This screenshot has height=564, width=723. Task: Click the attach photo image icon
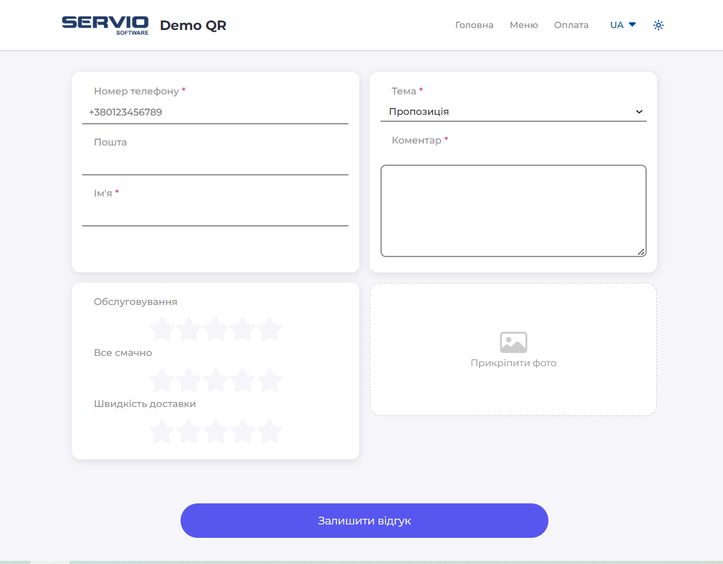[513, 342]
